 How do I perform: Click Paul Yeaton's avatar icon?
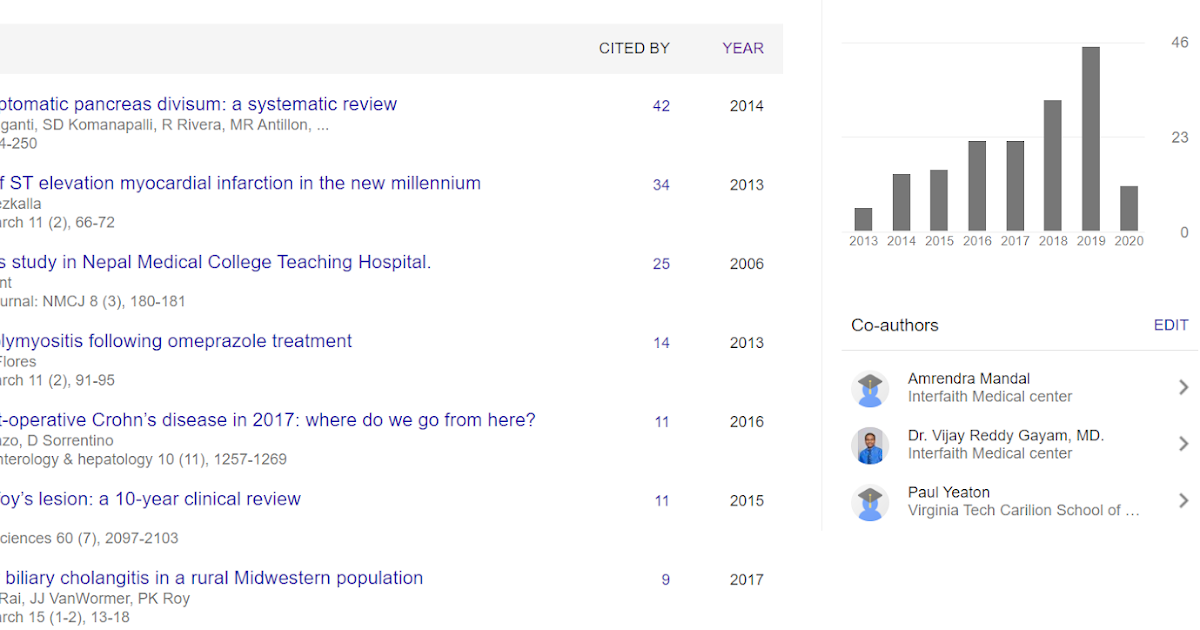tap(870, 502)
